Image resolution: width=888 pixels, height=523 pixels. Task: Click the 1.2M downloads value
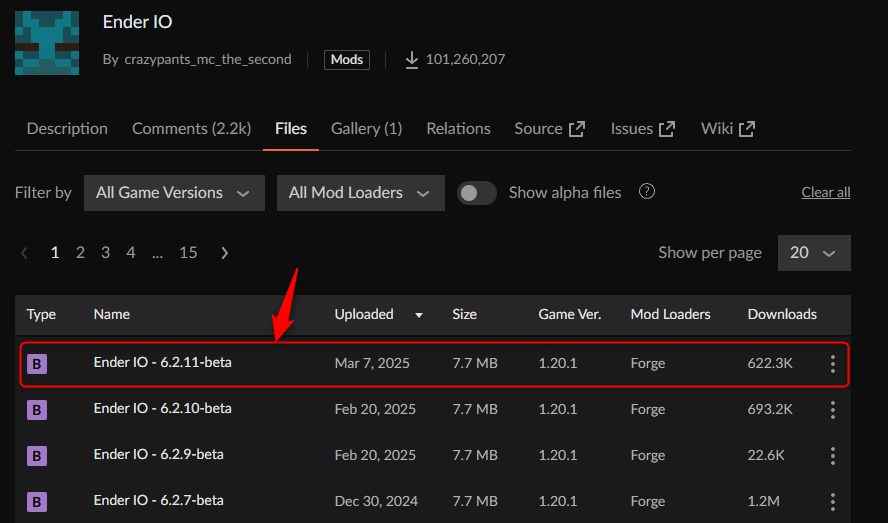coord(763,501)
